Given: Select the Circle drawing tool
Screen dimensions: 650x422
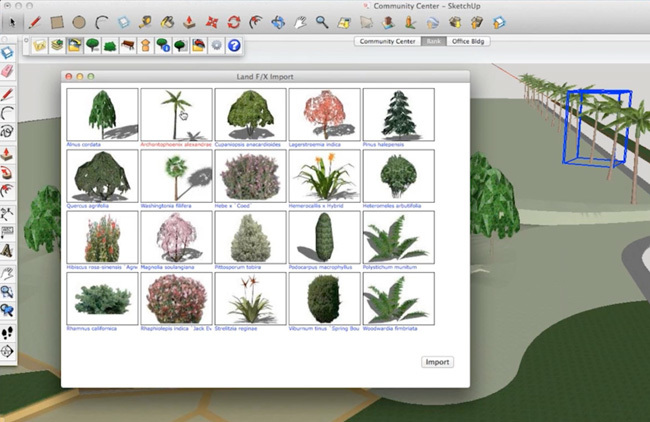Looking at the screenshot, I should click(79, 20).
